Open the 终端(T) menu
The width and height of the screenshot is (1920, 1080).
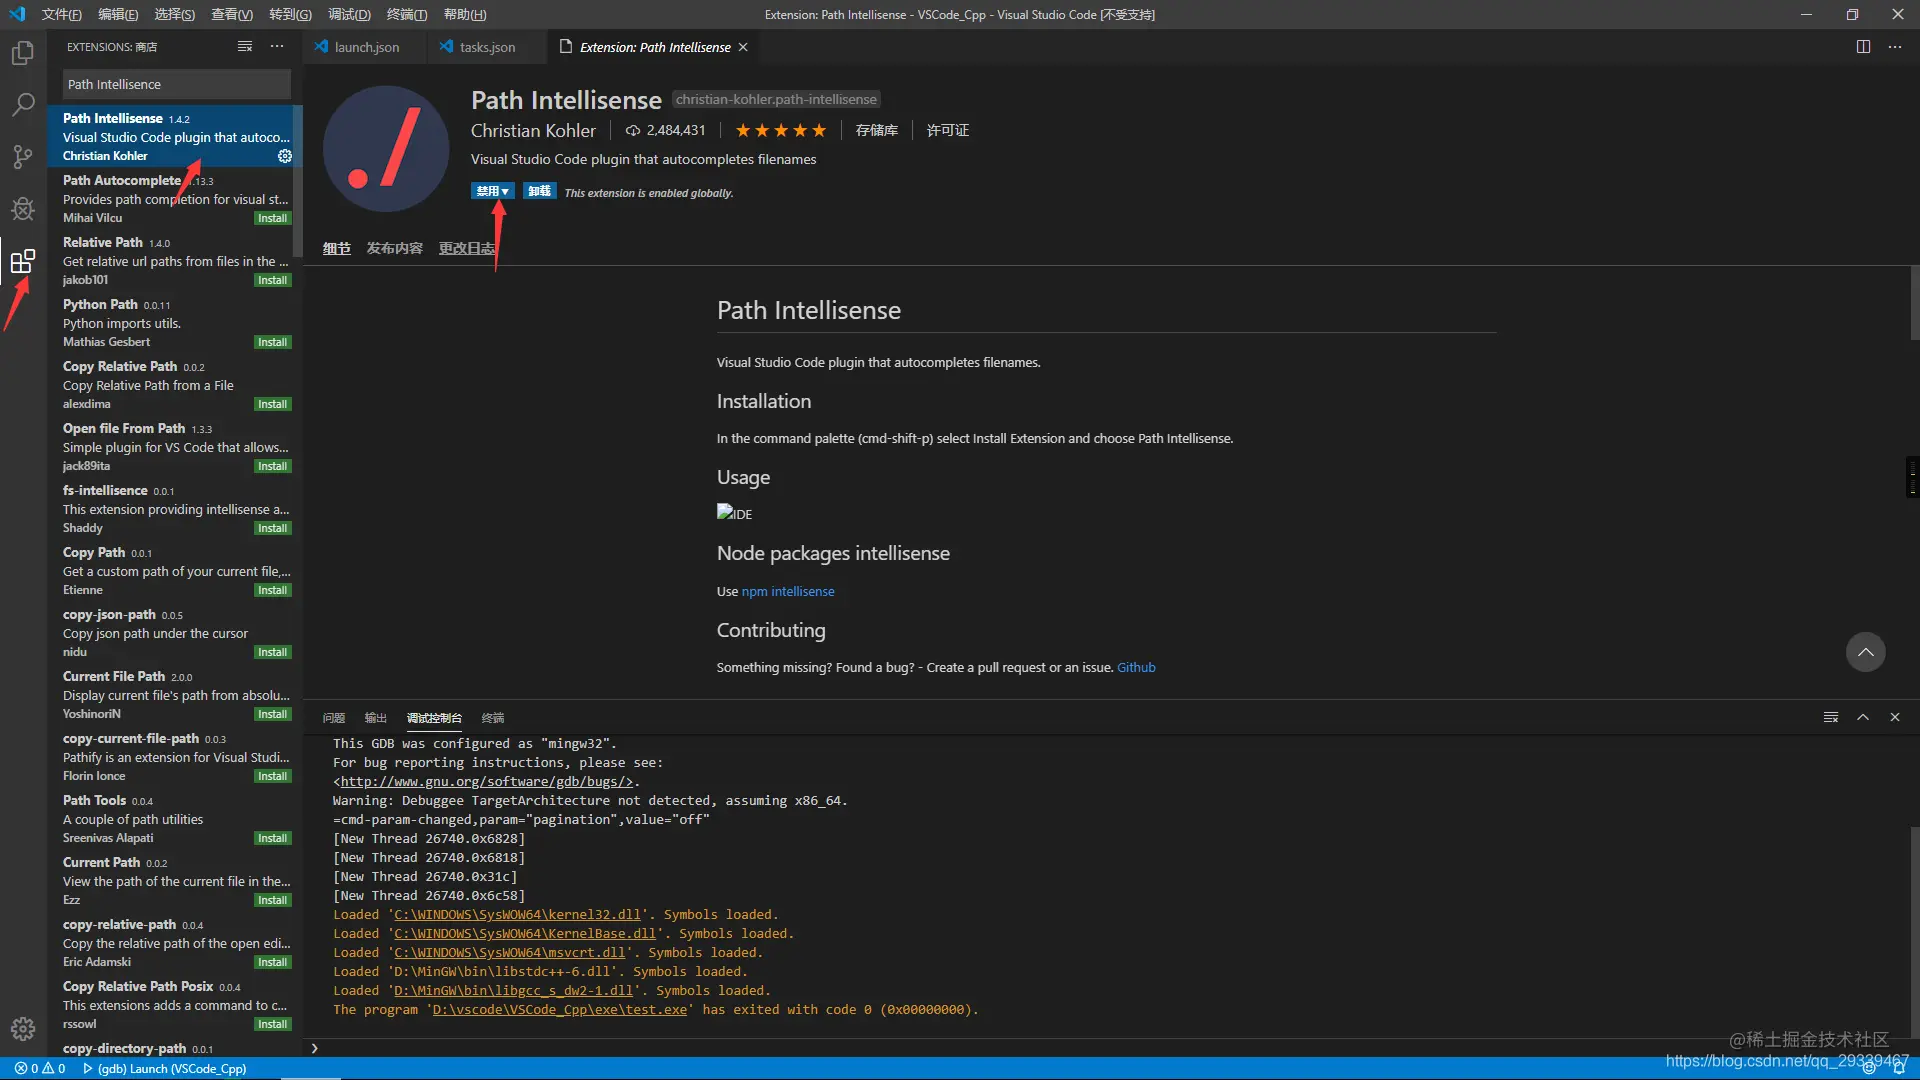407,14
